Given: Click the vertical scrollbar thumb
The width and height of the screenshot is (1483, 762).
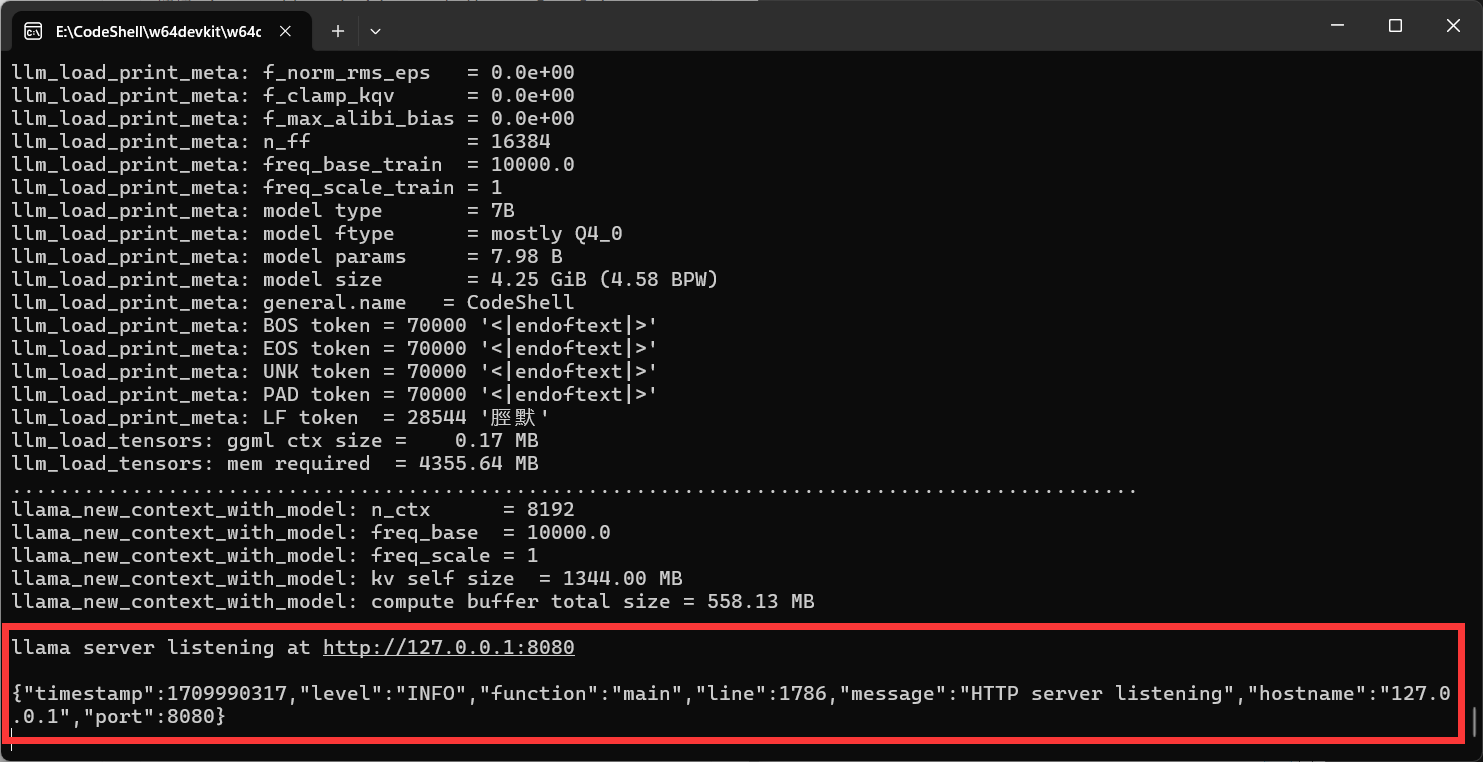Looking at the screenshot, I should (x=1474, y=721).
